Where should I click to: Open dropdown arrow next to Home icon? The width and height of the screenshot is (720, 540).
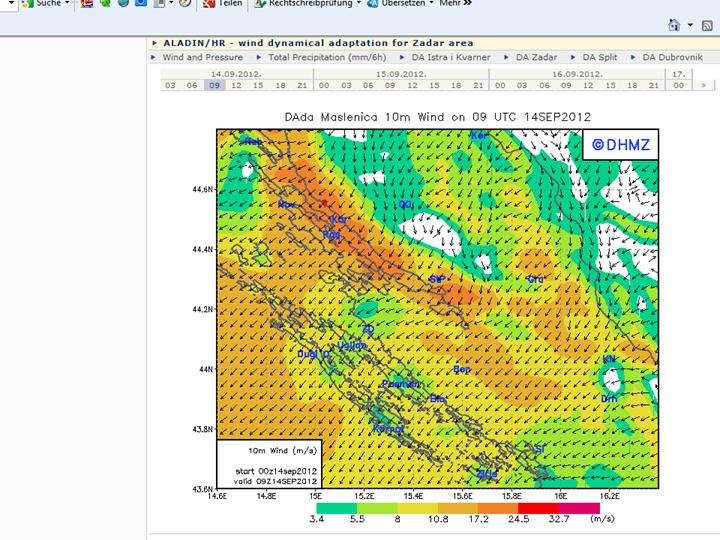[689, 24]
